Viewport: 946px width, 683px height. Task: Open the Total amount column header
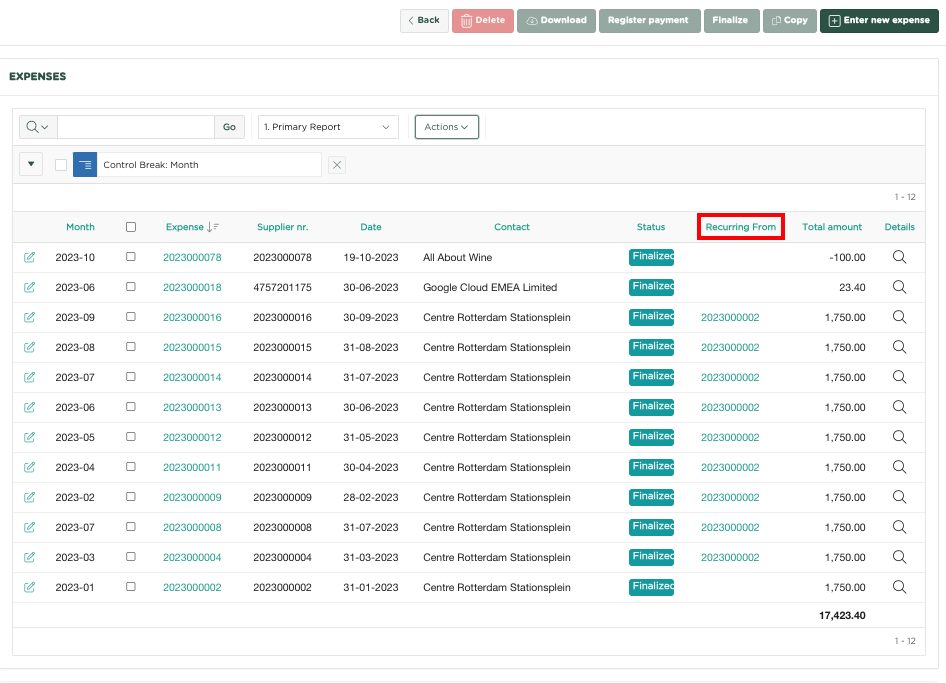(832, 227)
